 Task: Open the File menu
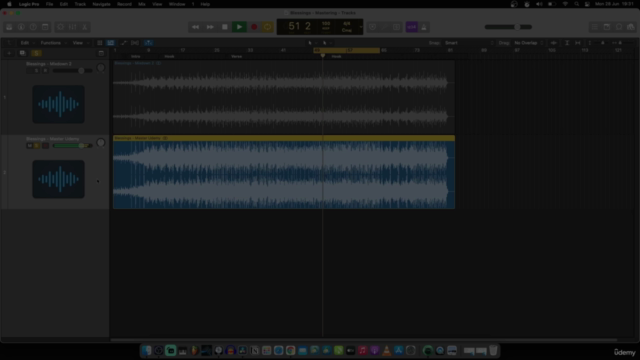pos(49,4)
